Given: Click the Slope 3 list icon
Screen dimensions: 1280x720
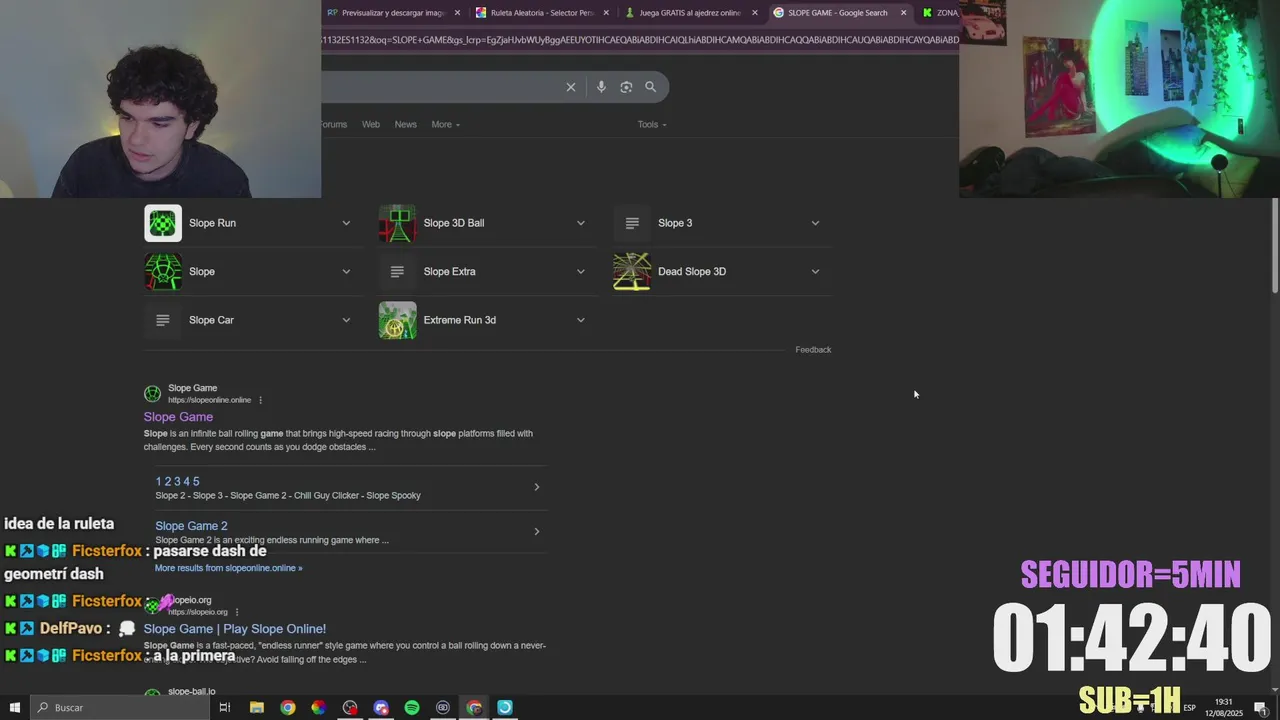Looking at the screenshot, I should [632, 223].
